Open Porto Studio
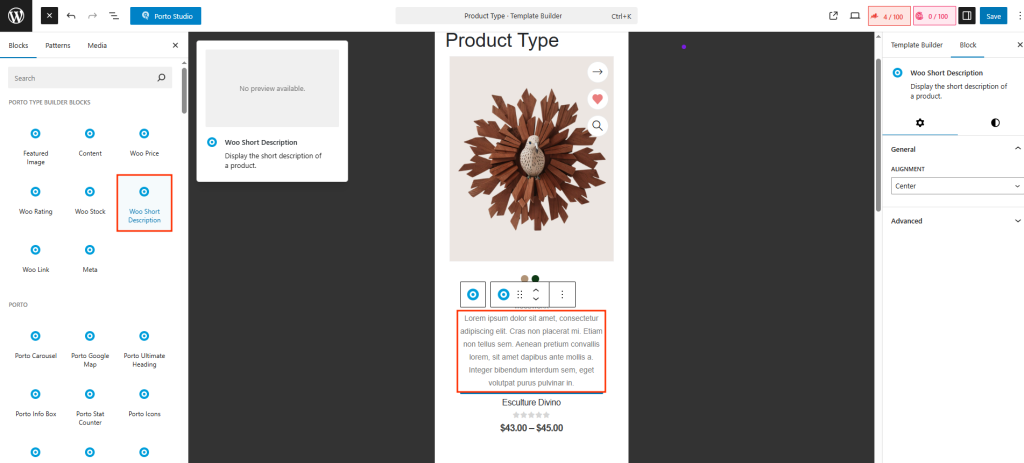1024x463 pixels. click(x=165, y=16)
